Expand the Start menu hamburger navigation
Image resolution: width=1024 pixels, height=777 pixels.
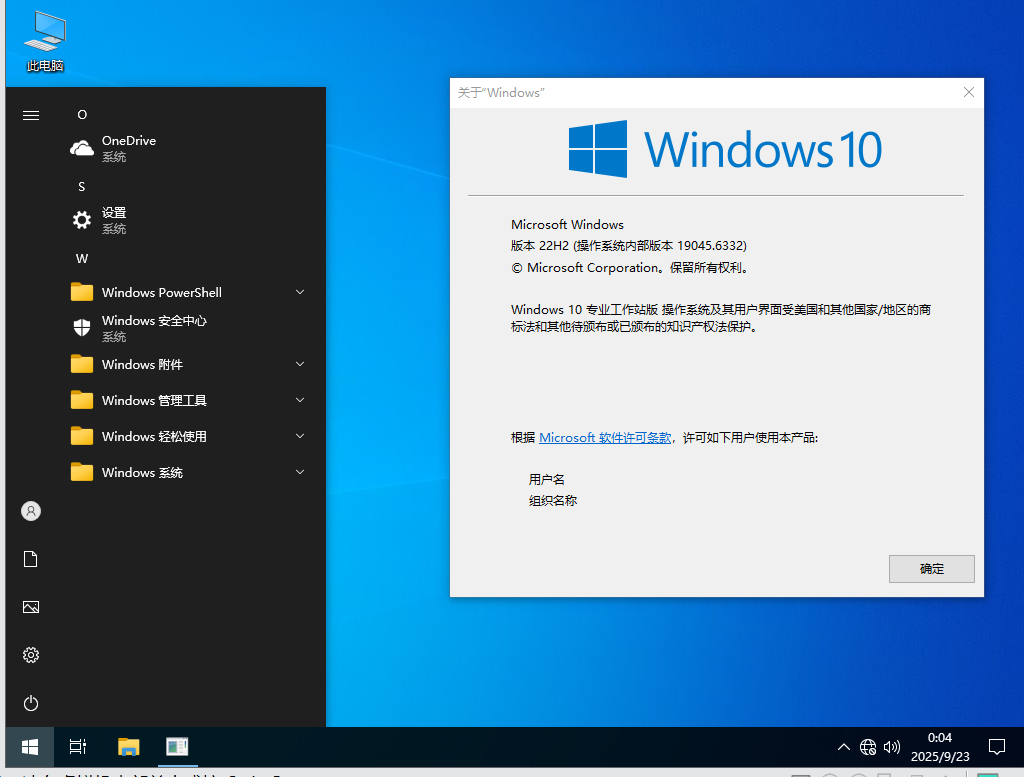pyautogui.click(x=31, y=116)
